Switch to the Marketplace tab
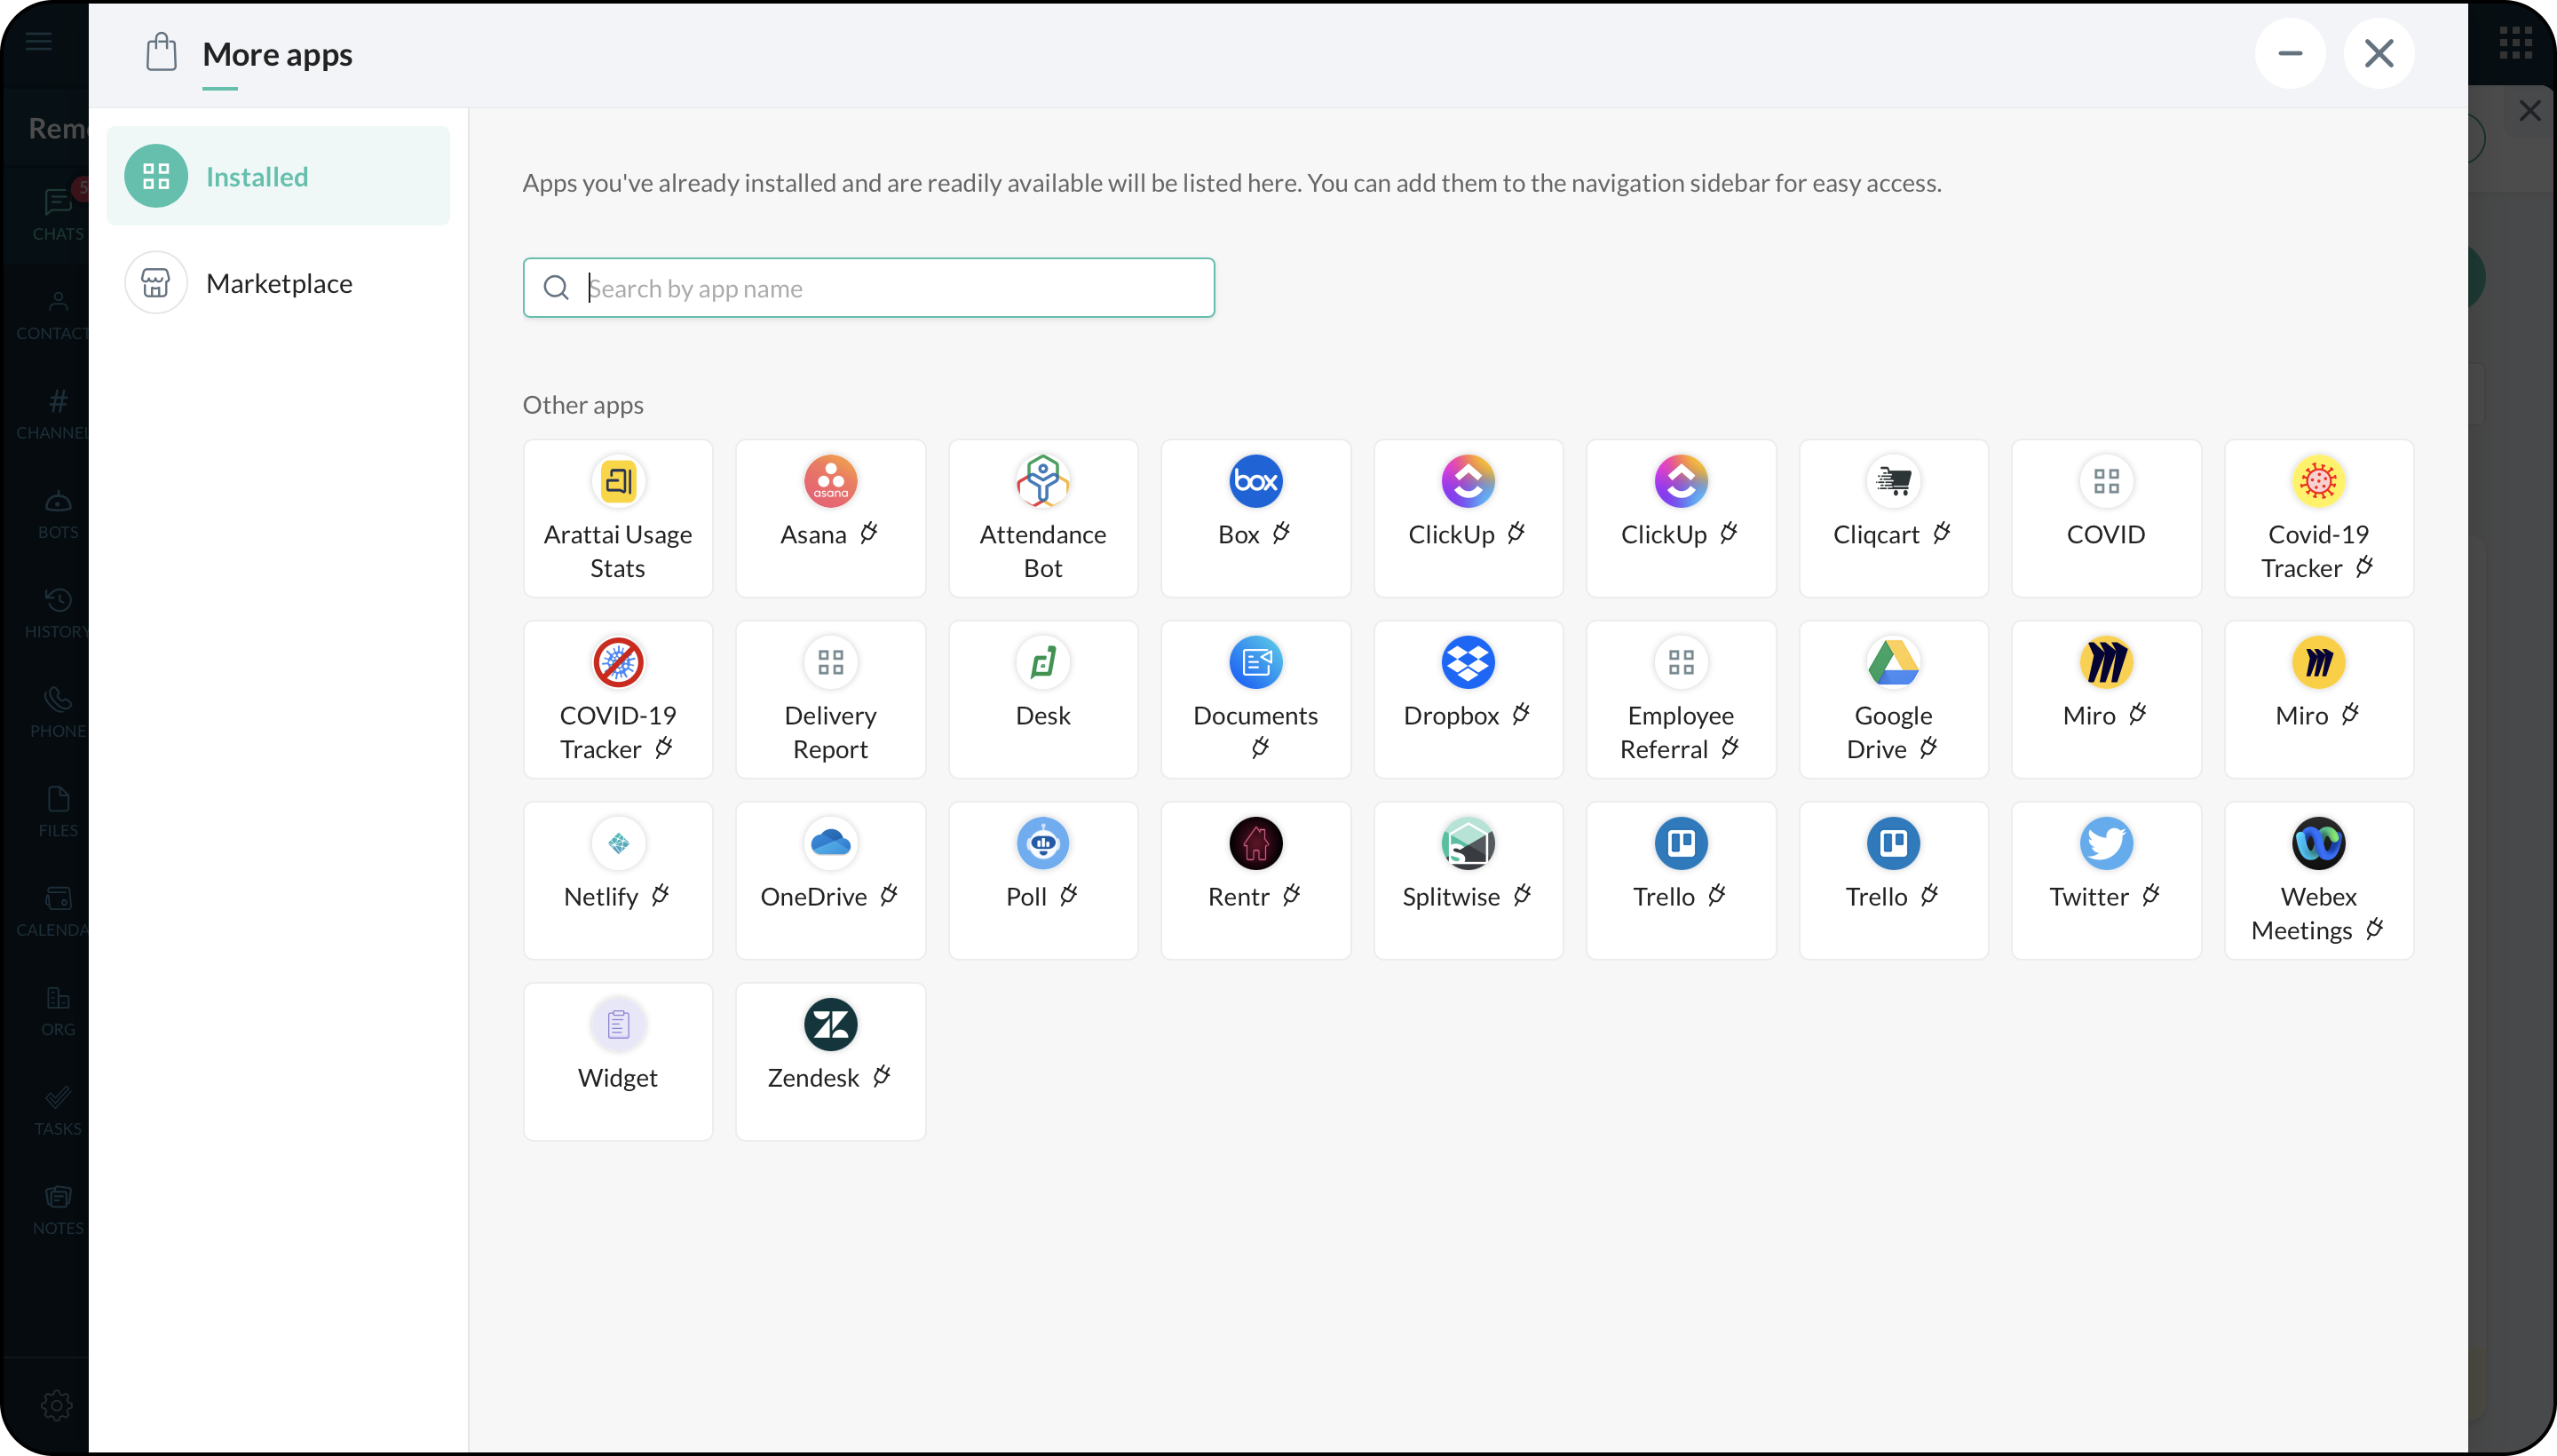 tap(278, 283)
